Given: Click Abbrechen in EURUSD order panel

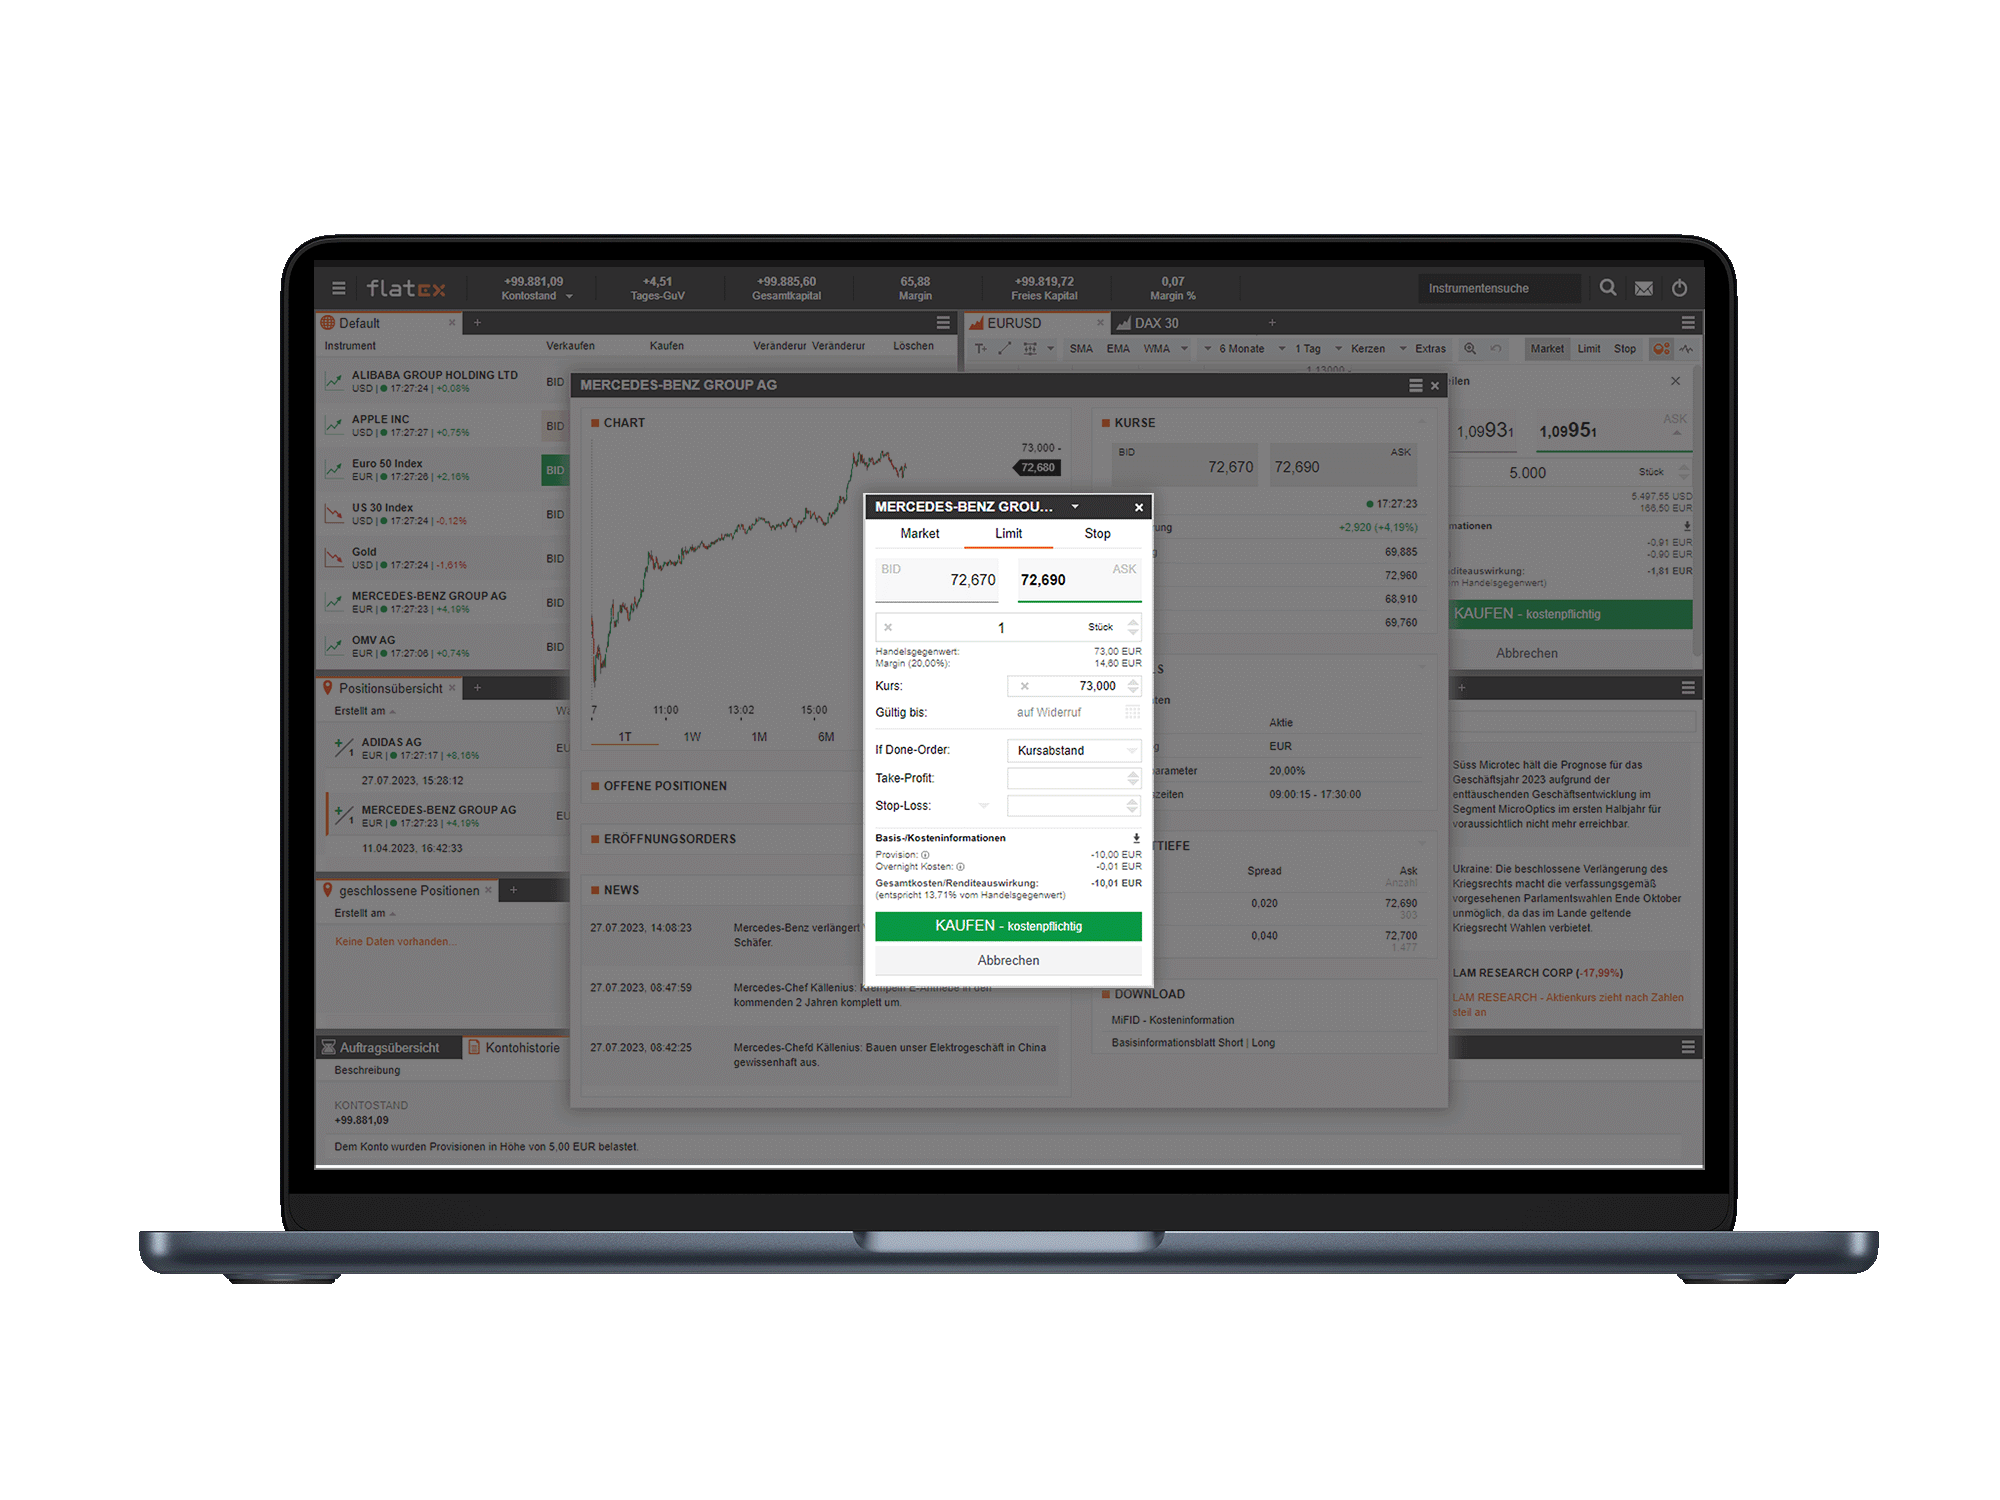Looking at the screenshot, I should pos(1527,653).
